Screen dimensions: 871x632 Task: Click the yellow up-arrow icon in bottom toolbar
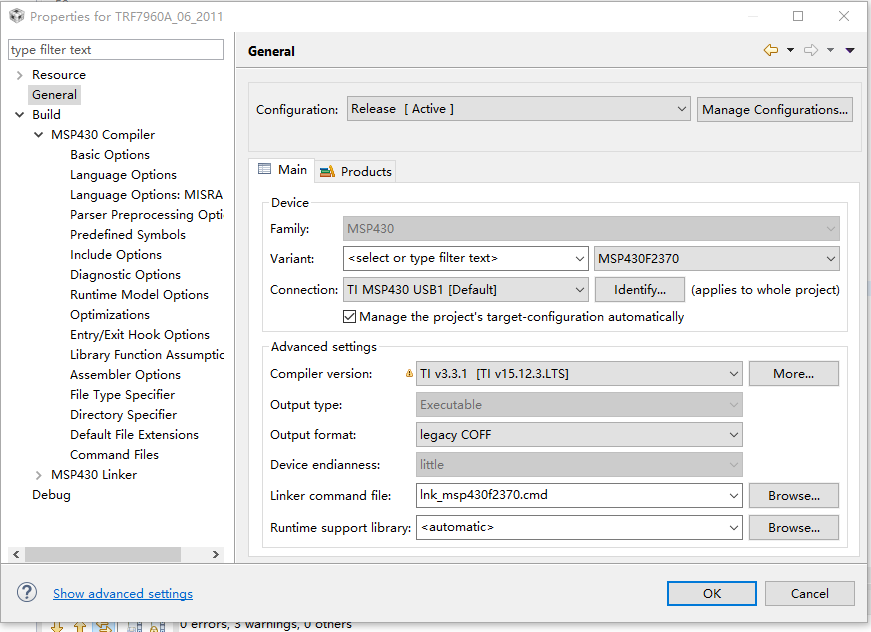click(80, 625)
